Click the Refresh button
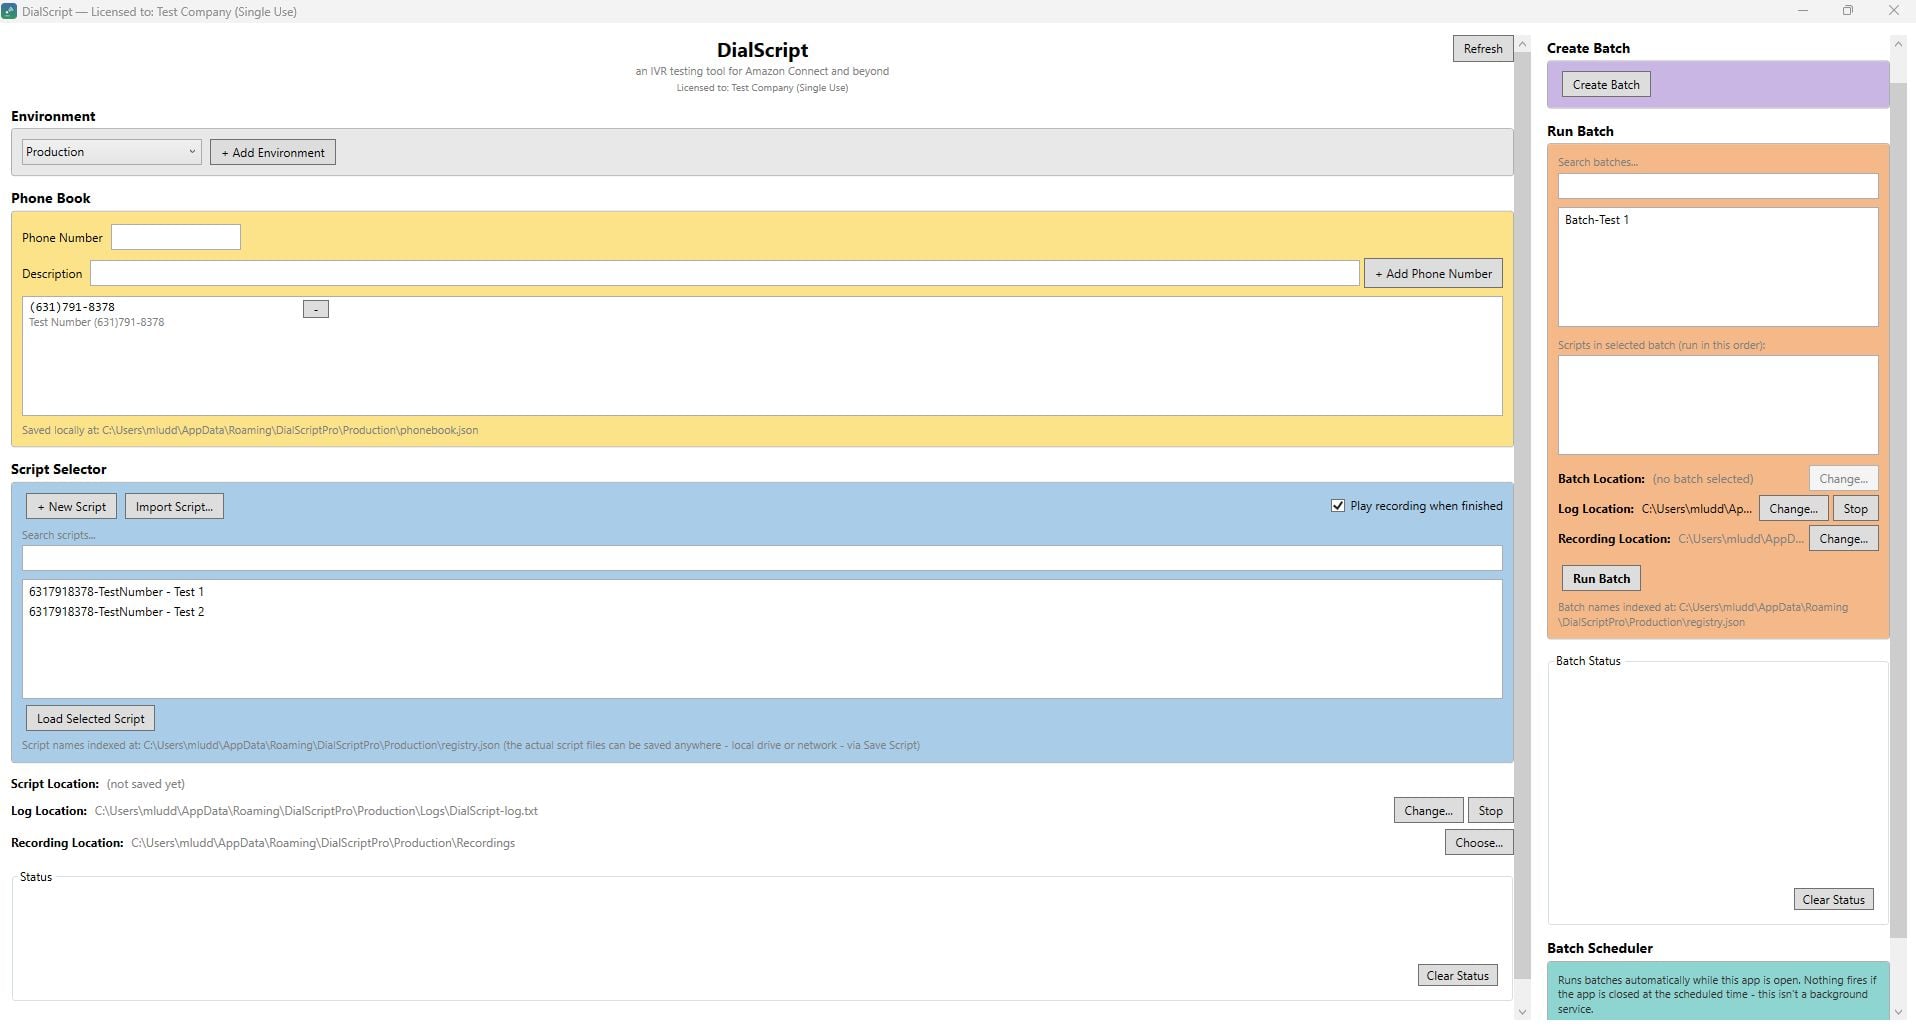1916x1030 pixels. pyautogui.click(x=1482, y=49)
